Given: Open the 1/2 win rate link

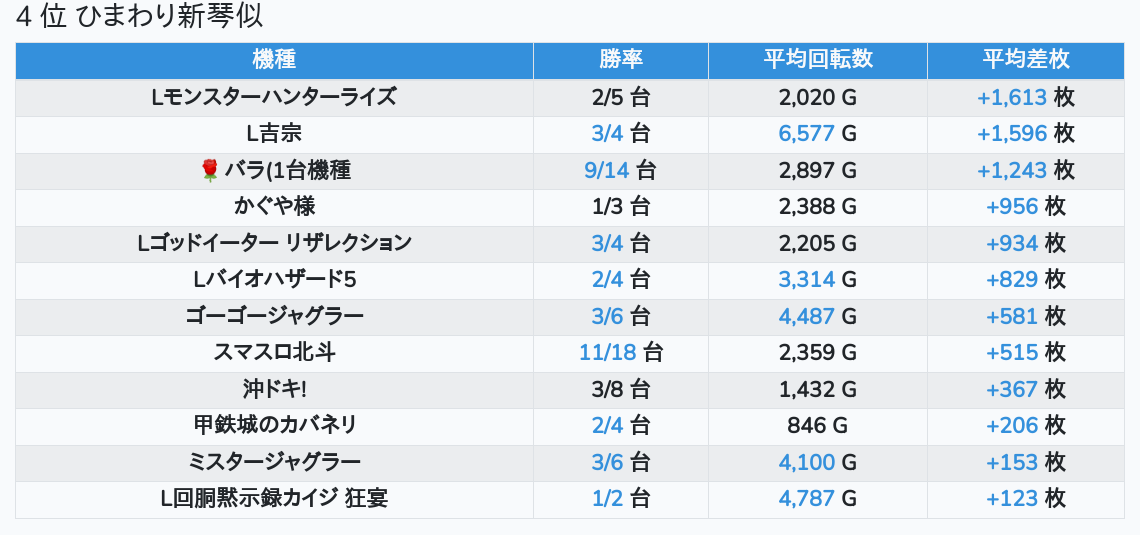Looking at the screenshot, I should click(x=607, y=498).
